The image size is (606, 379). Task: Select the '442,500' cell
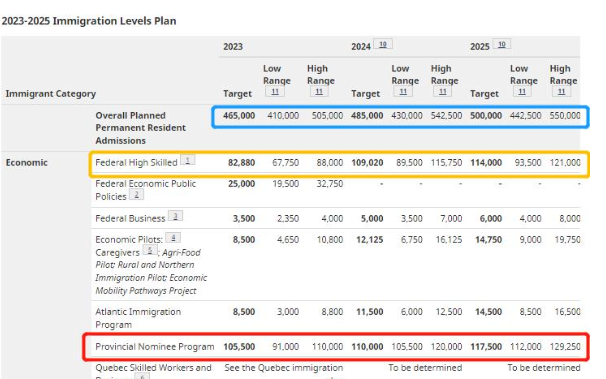(x=526, y=116)
